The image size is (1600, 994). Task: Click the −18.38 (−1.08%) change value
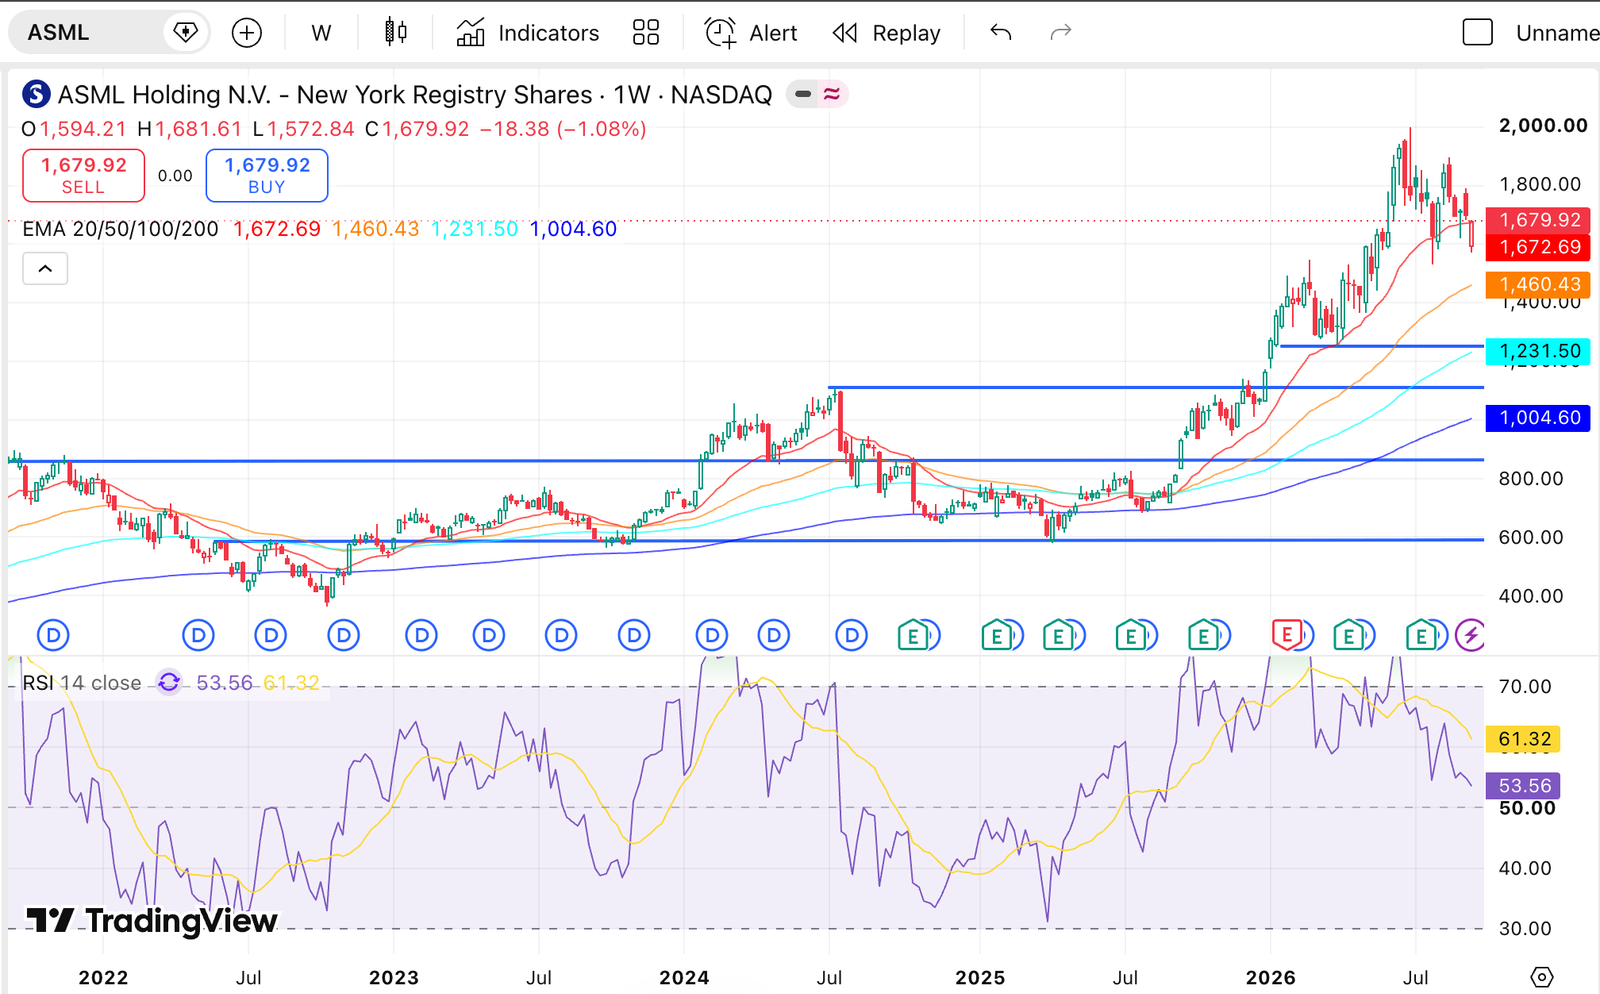pos(563,129)
